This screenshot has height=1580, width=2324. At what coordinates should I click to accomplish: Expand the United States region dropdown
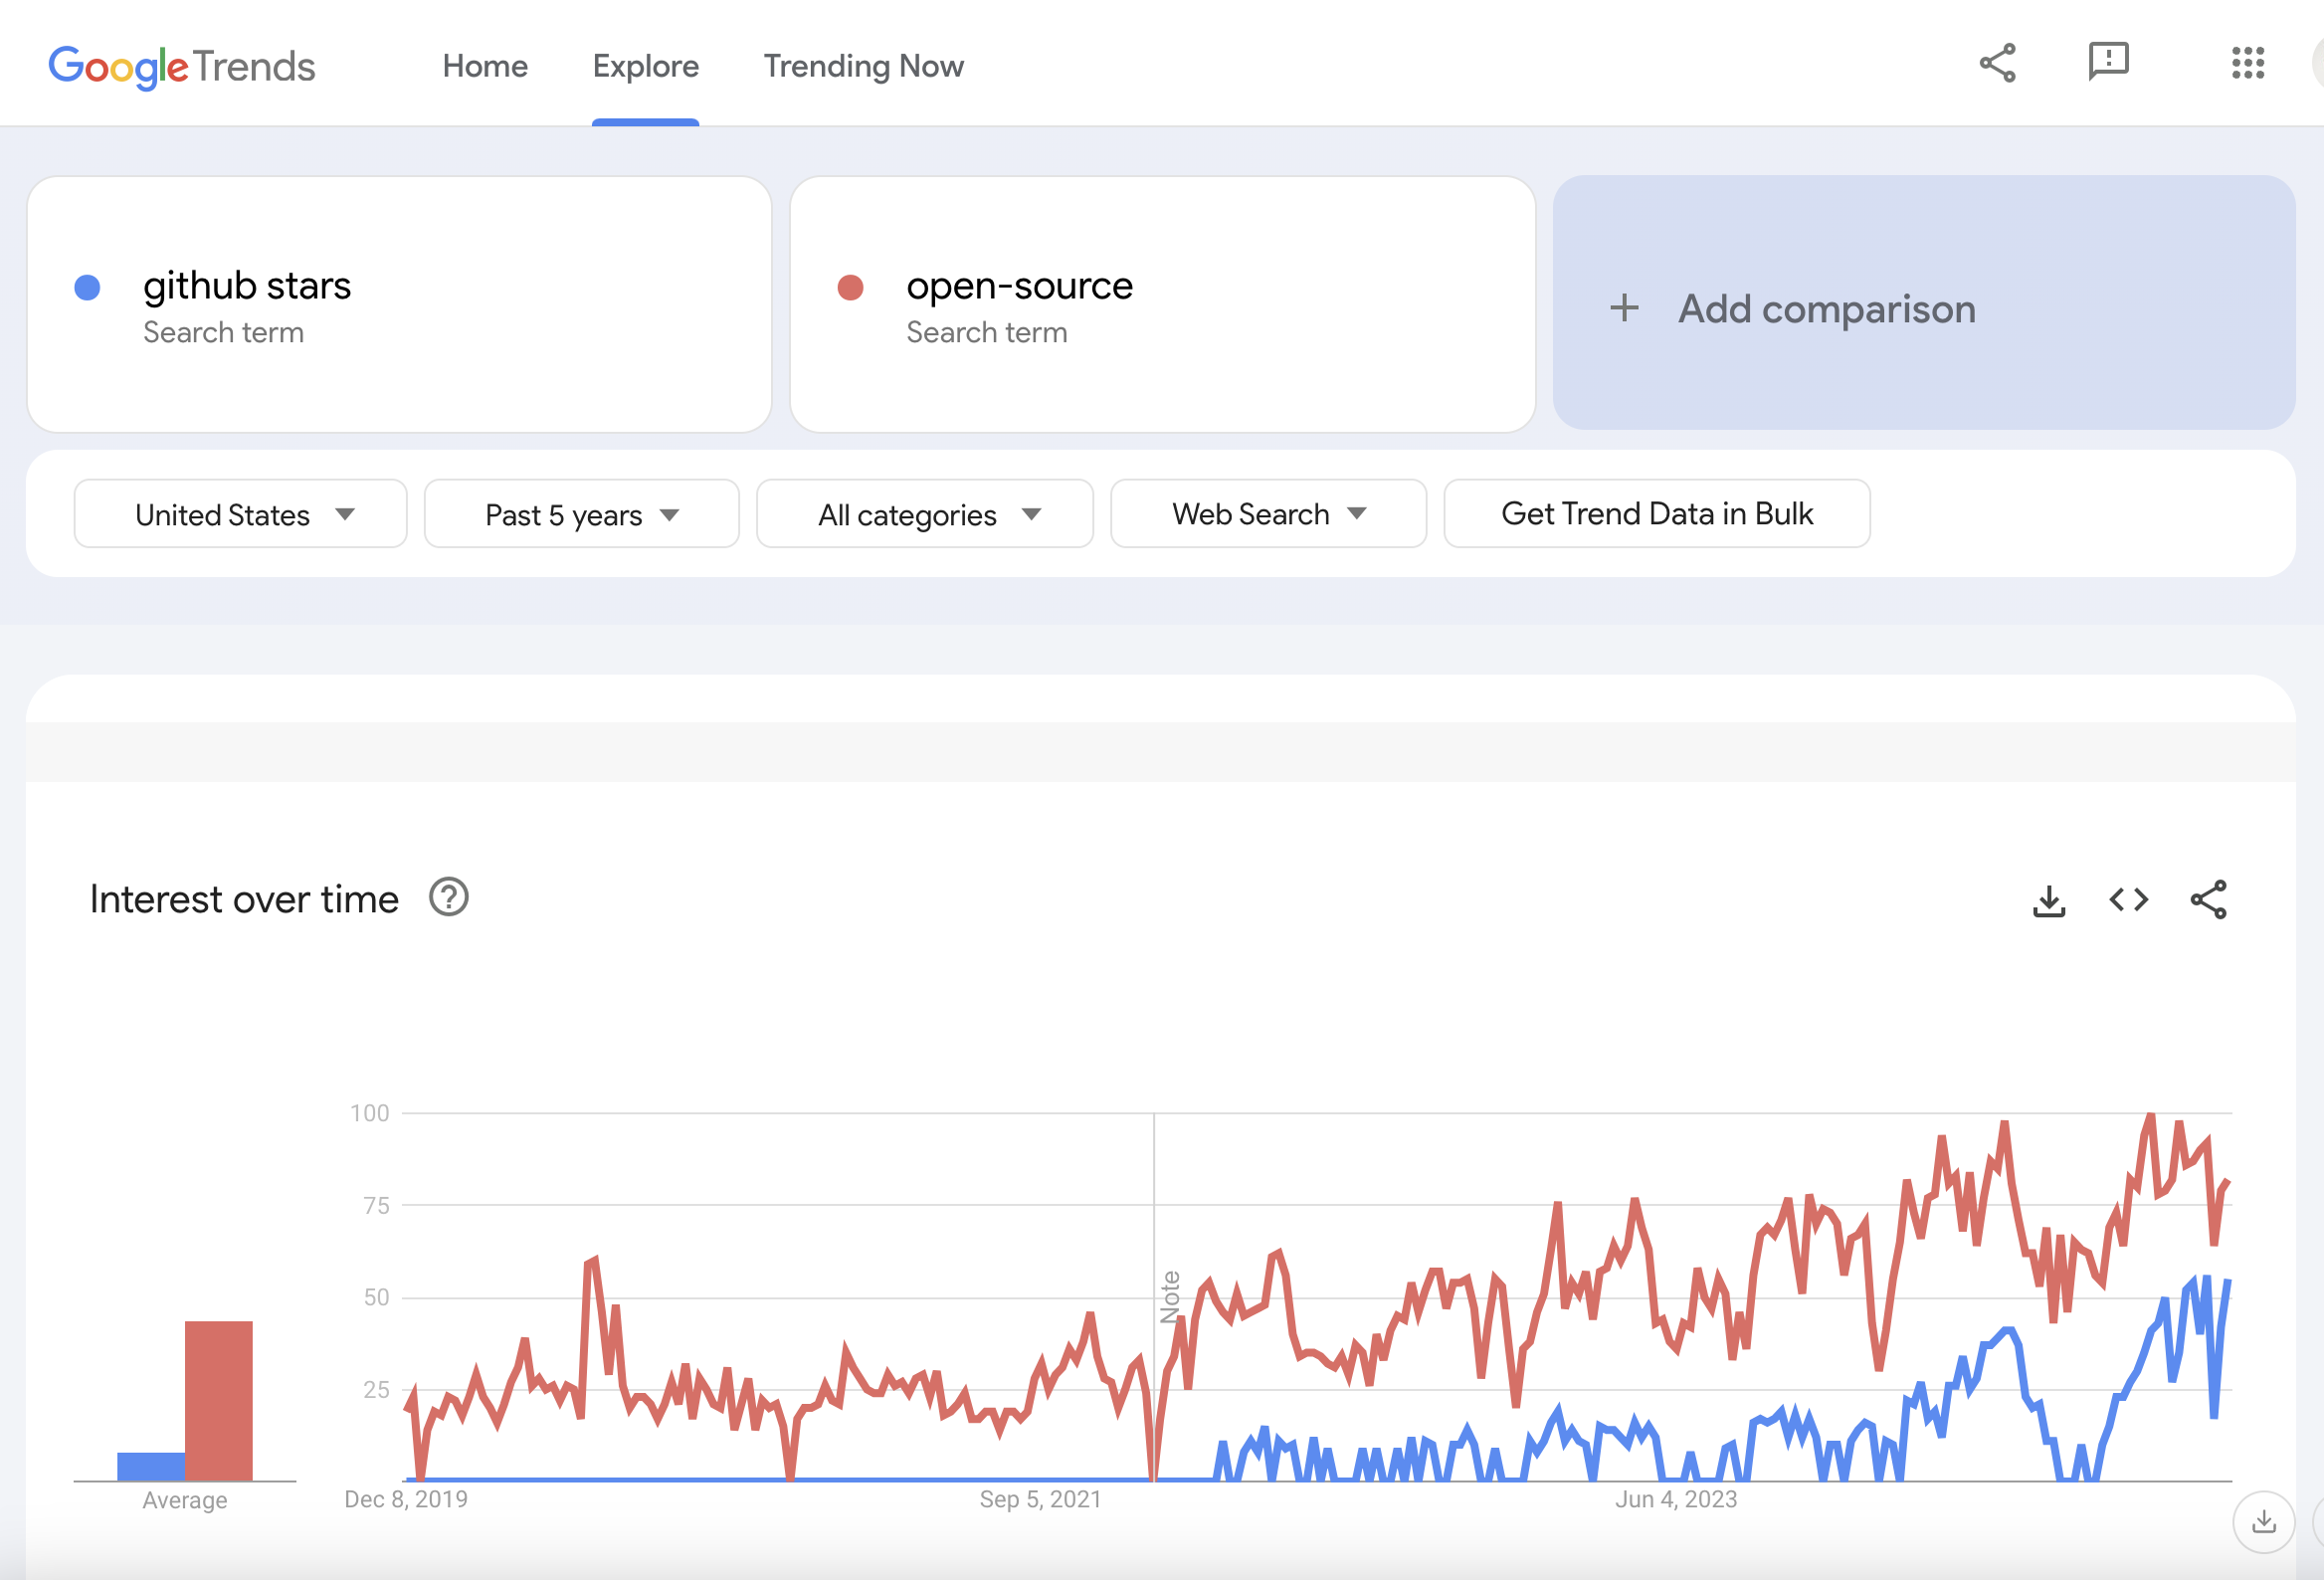240,514
